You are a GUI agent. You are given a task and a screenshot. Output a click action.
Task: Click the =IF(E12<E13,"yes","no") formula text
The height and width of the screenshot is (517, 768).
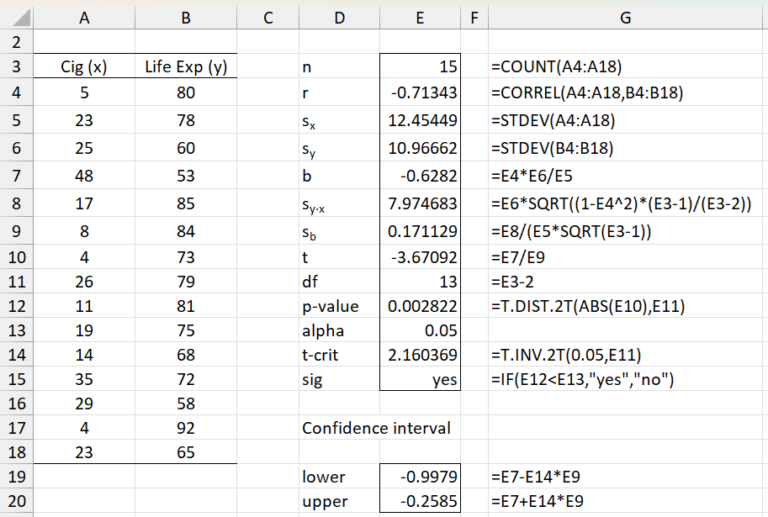coord(582,379)
